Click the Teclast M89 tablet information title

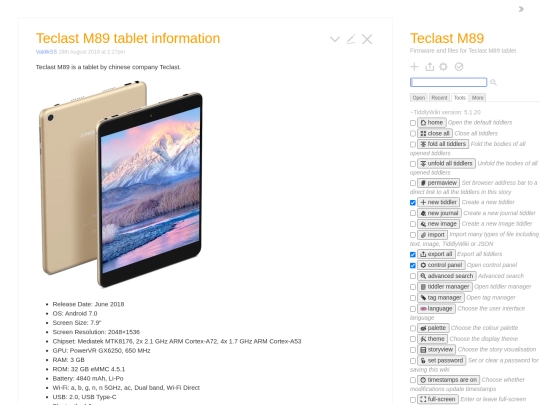tap(128, 38)
